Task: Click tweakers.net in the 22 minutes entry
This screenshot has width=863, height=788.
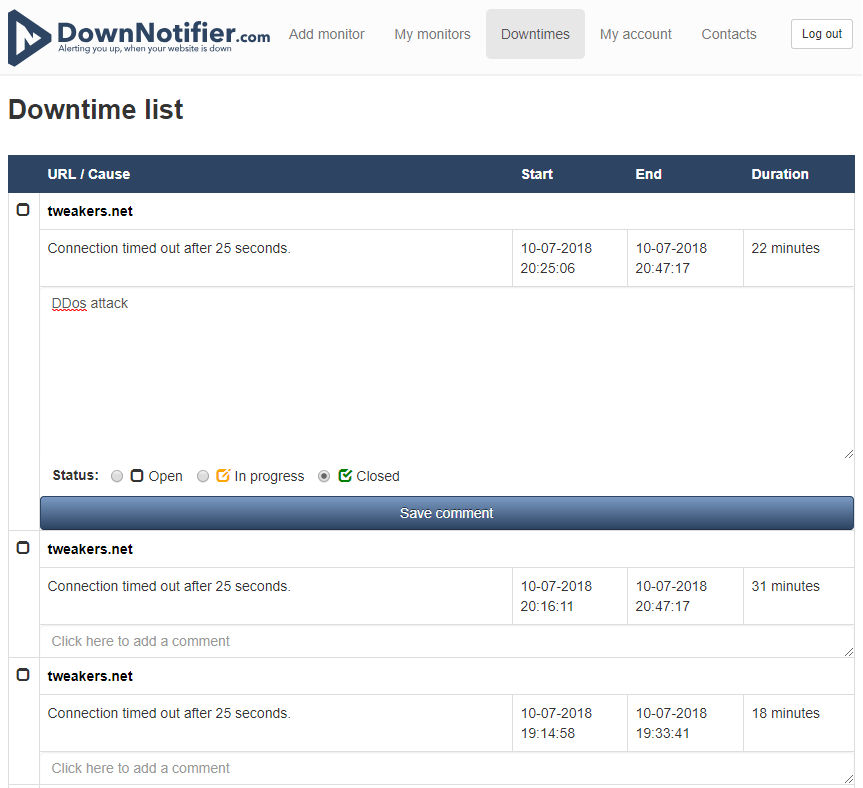Action: [x=90, y=211]
